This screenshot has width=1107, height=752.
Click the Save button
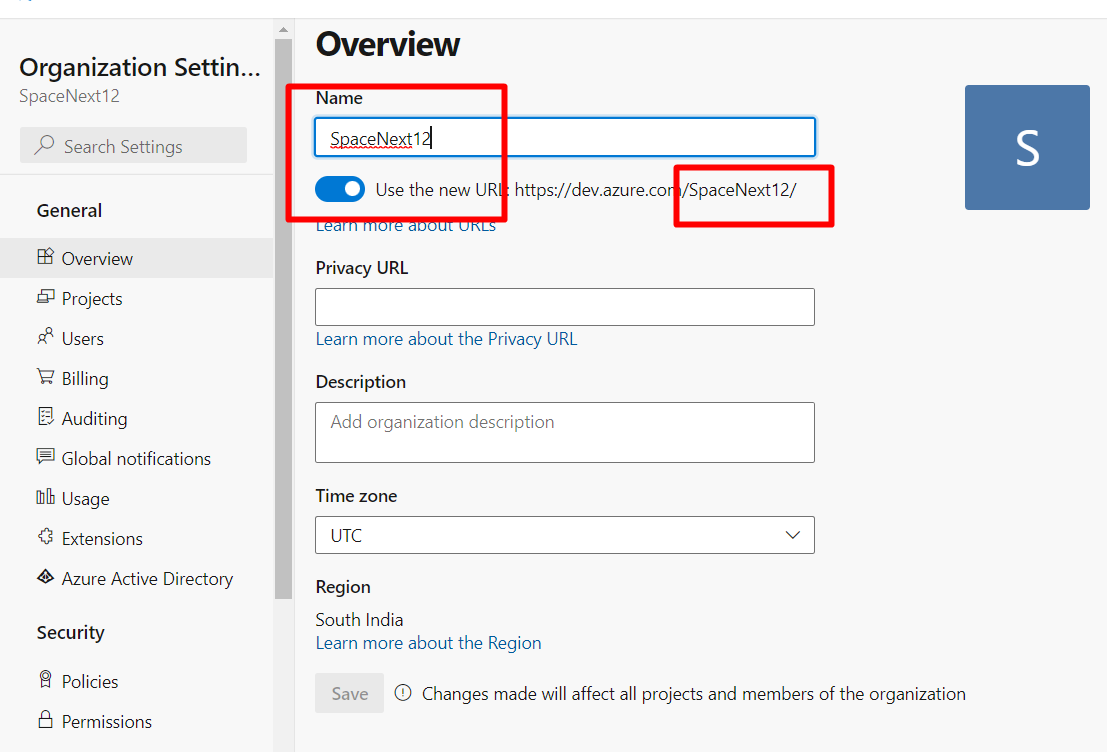click(349, 693)
